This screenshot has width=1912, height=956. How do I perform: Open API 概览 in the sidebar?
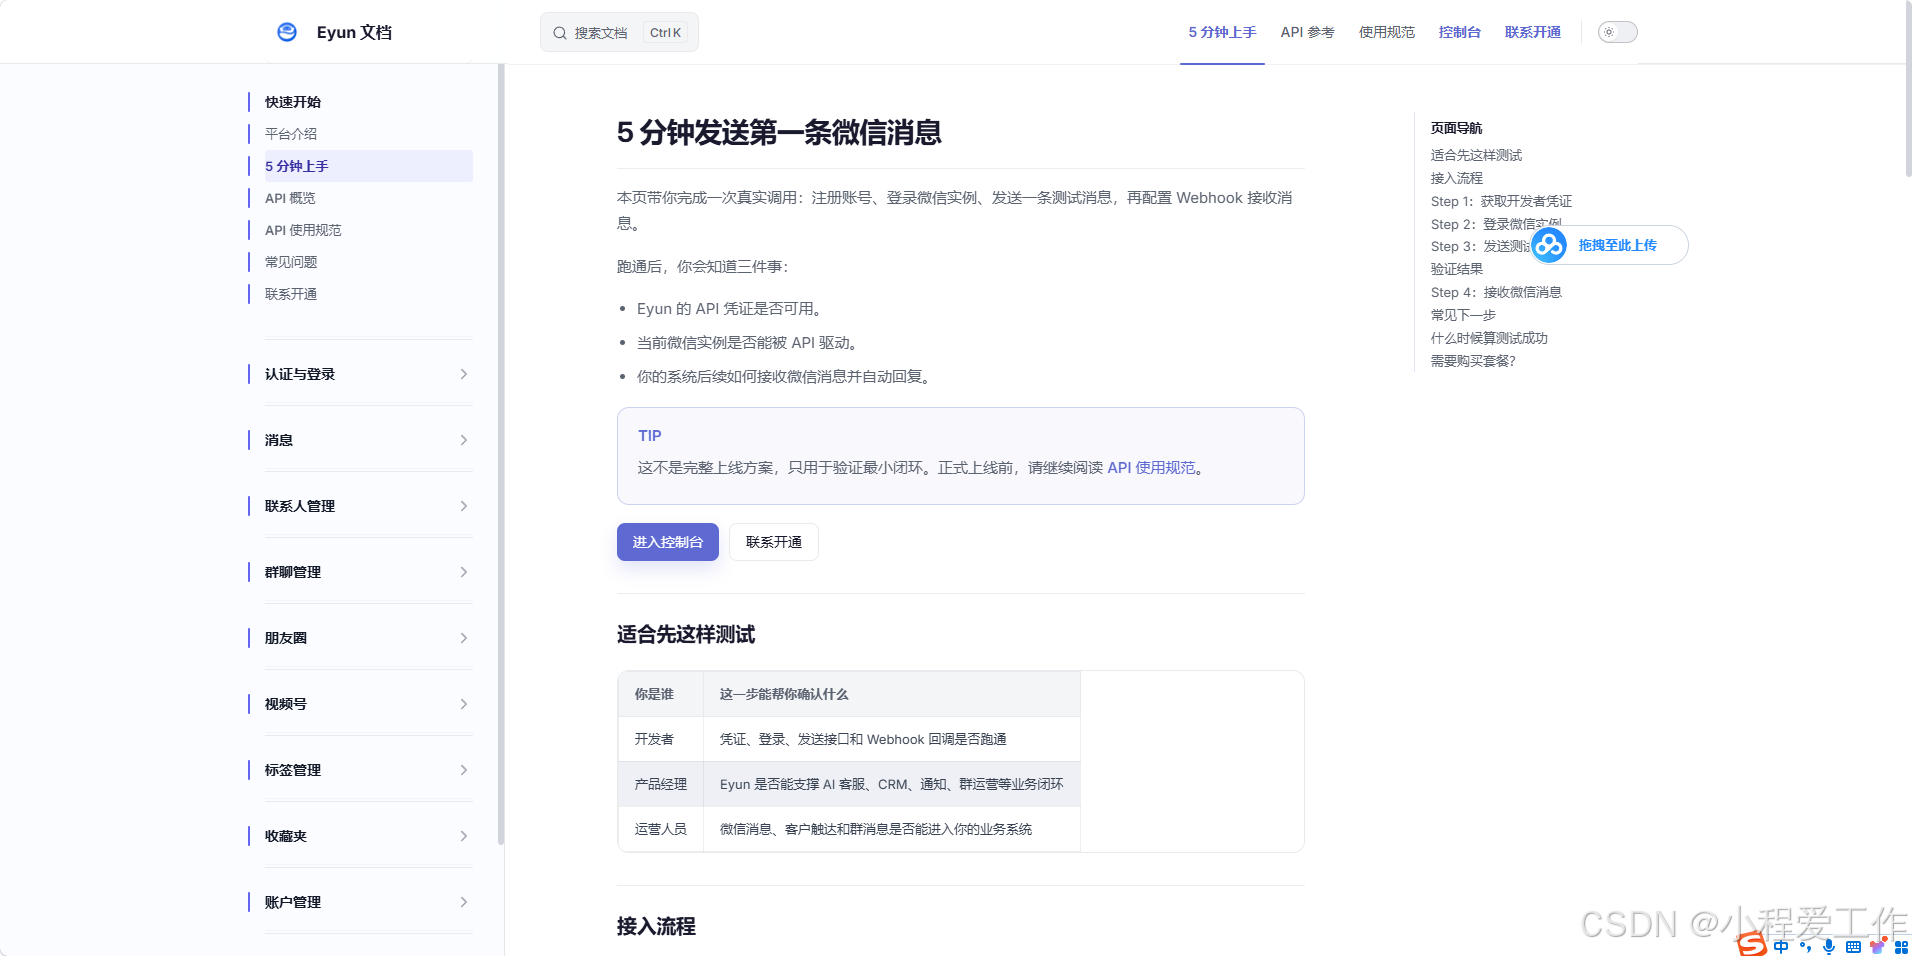coord(290,198)
